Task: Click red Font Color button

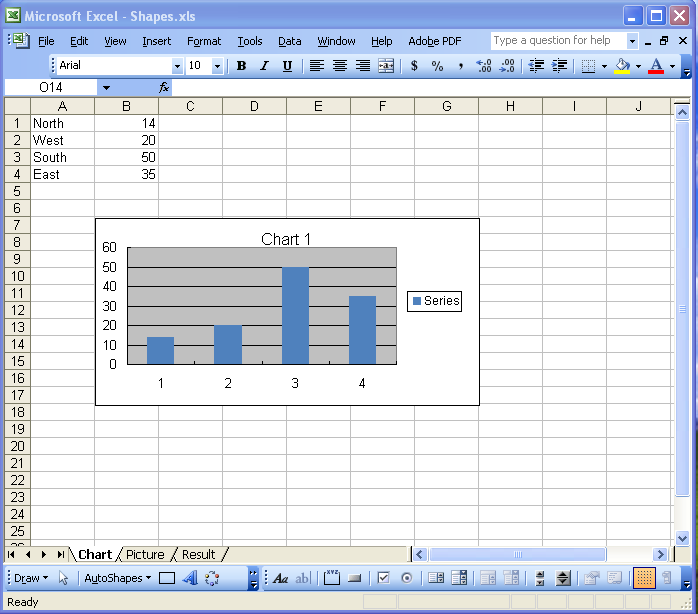Action: [656, 66]
